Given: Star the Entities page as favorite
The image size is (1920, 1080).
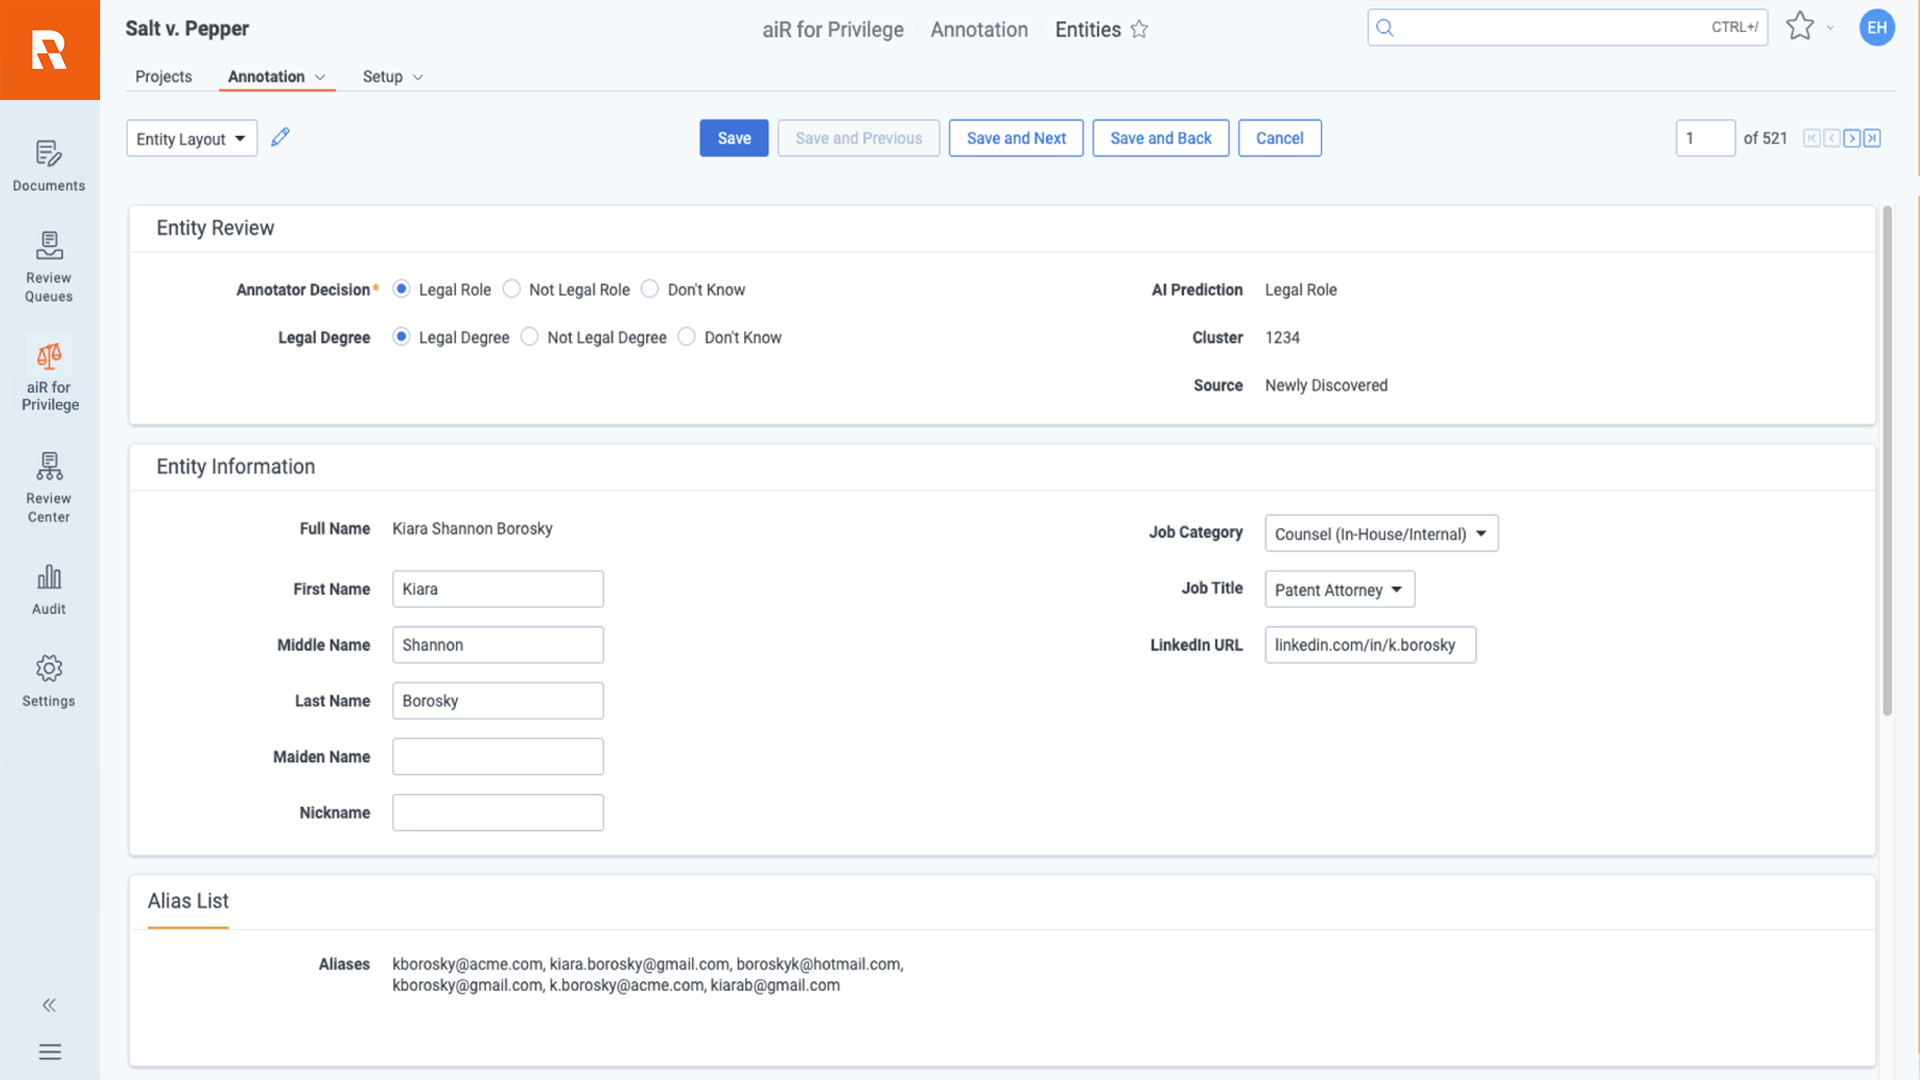Looking at the screenshot, I should (x=1139, y=30).
